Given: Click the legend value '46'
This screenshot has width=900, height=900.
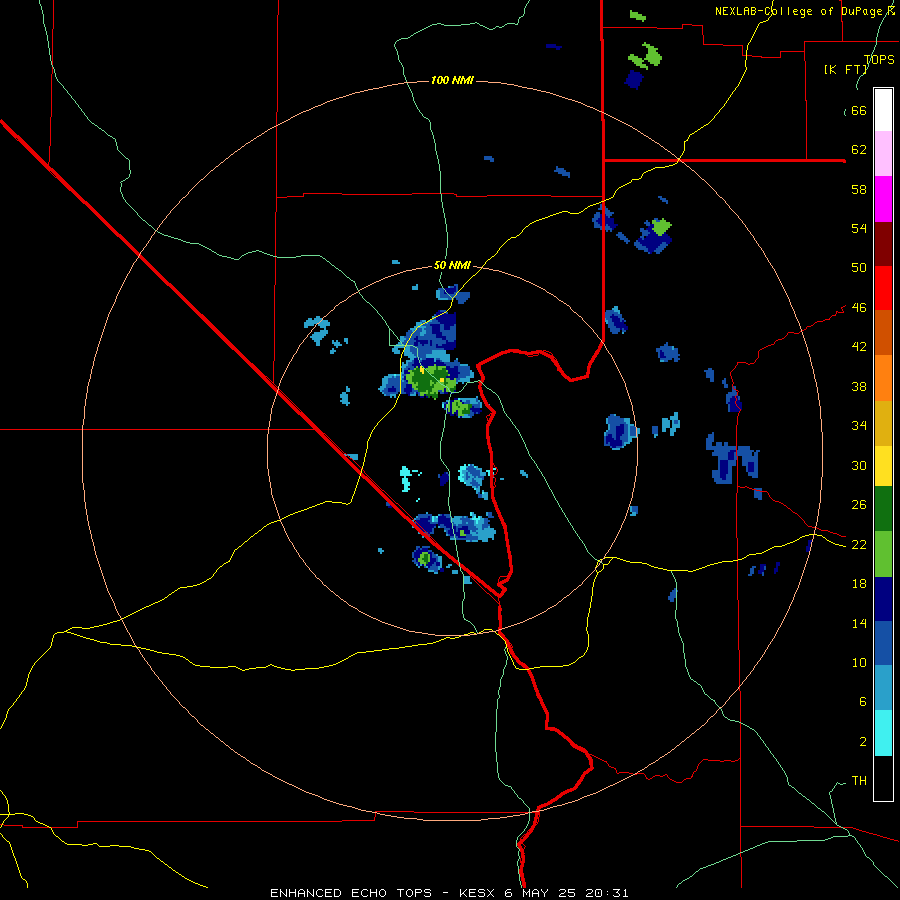Looking at the screenshot, I should [x=859, y=307].
